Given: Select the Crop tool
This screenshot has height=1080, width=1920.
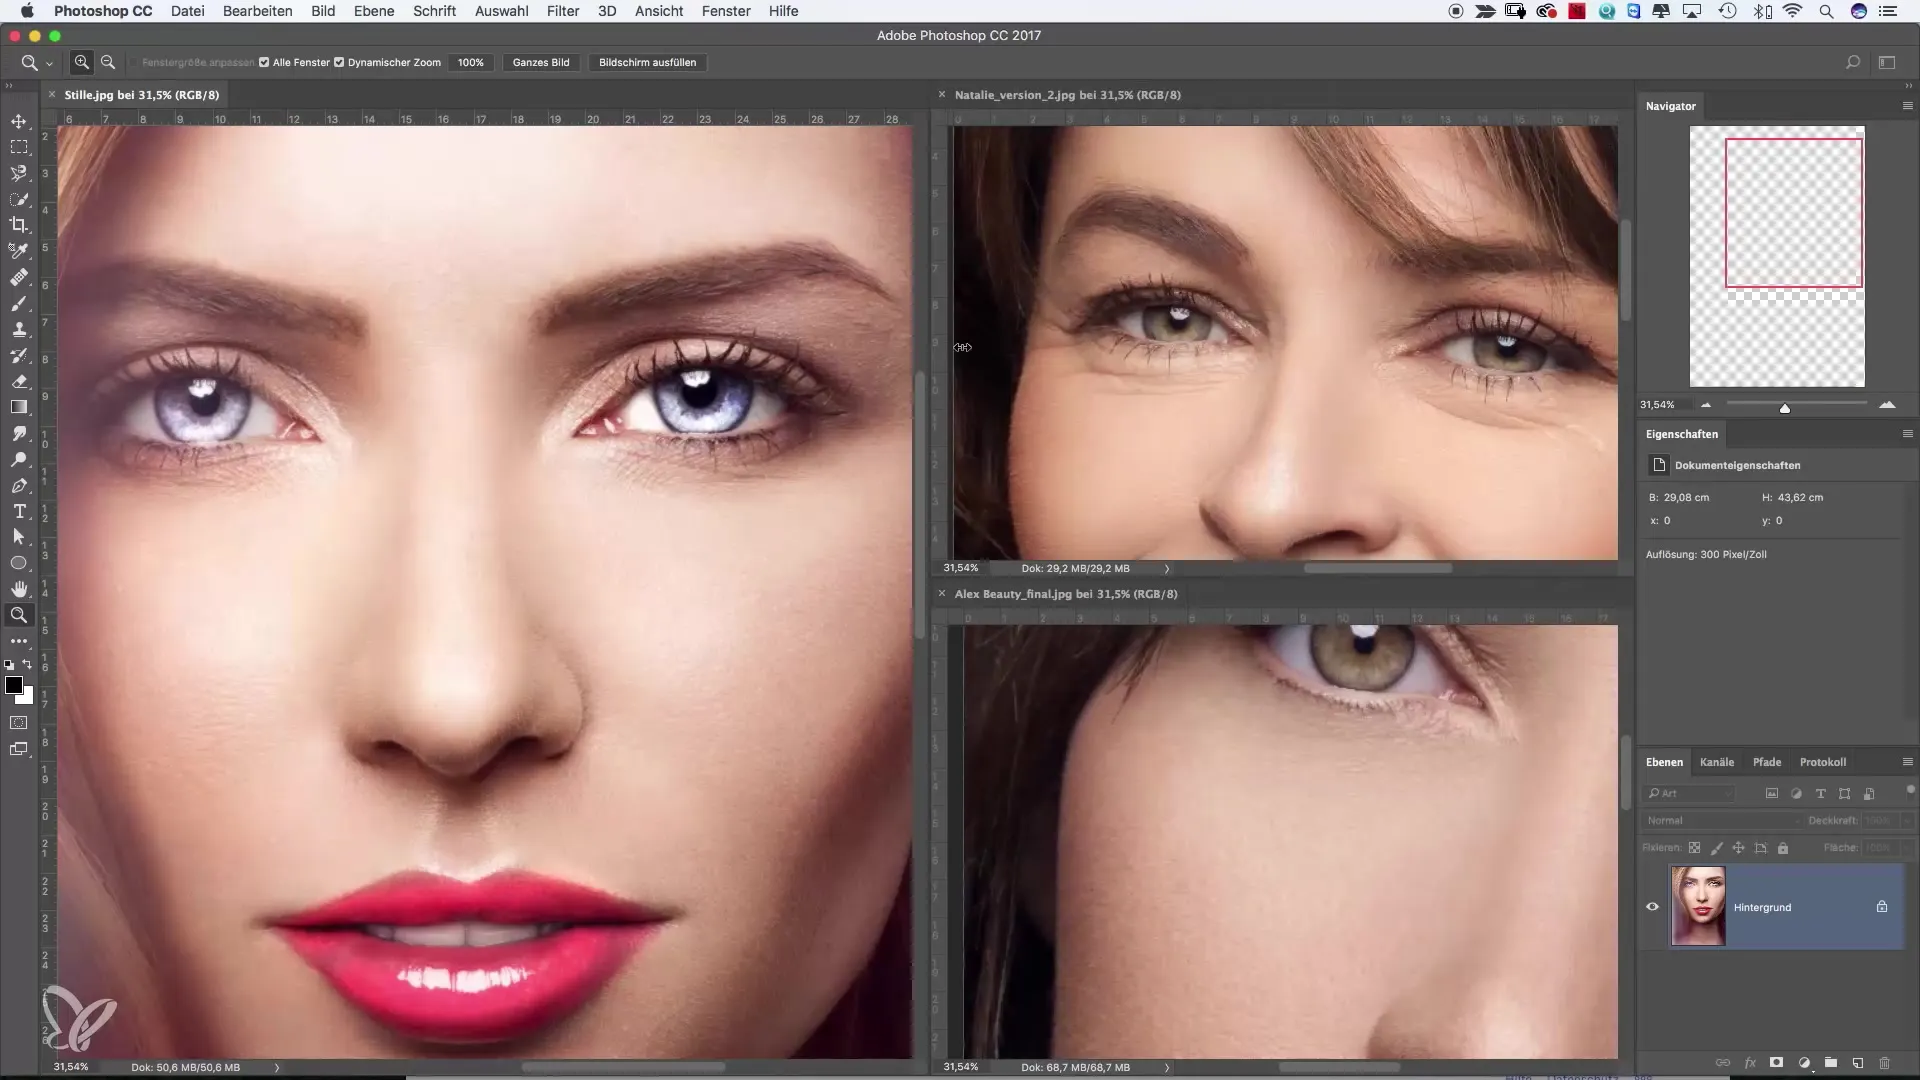Looking at the screenshot, I should tap(19, 225).
